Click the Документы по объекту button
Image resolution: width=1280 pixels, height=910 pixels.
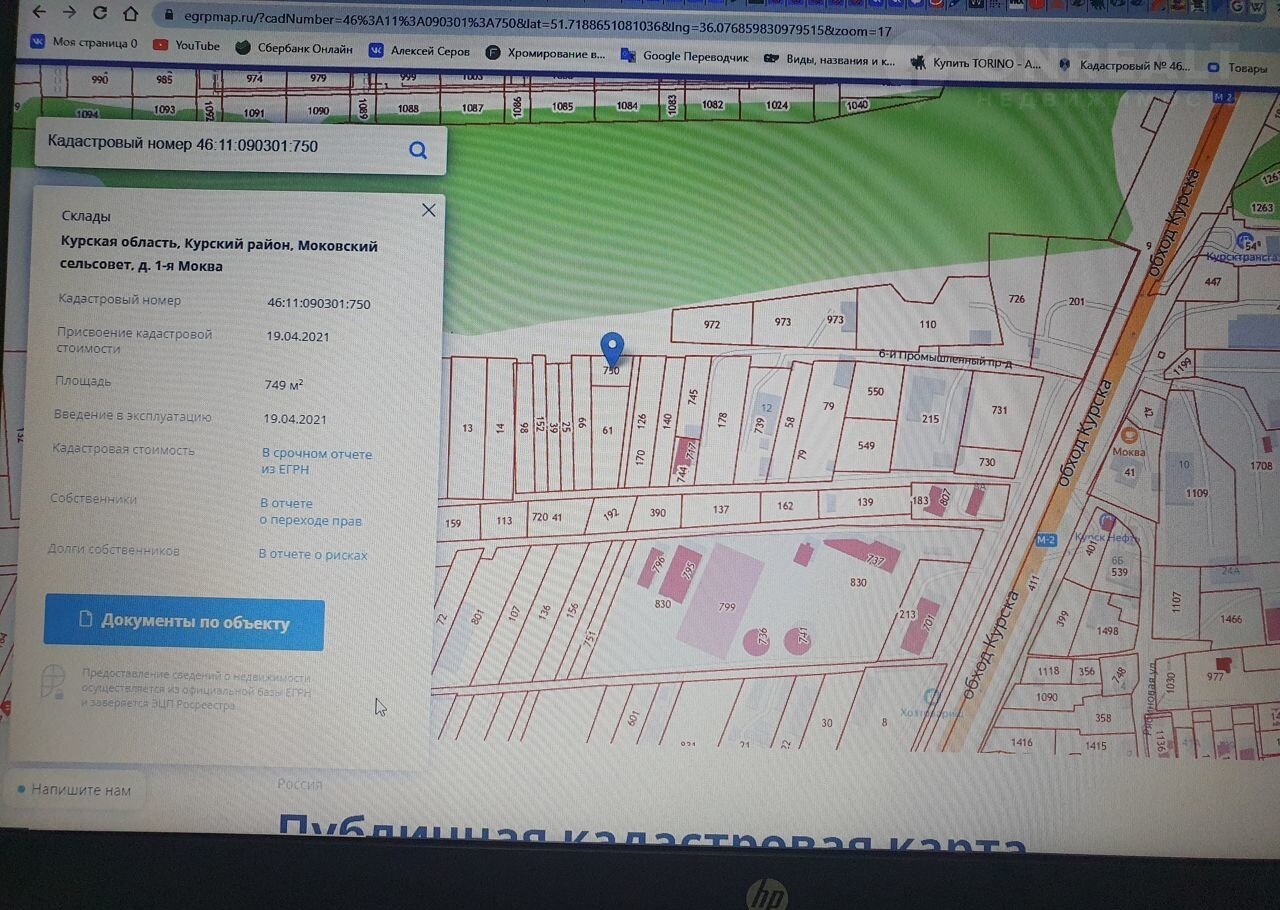184,623
